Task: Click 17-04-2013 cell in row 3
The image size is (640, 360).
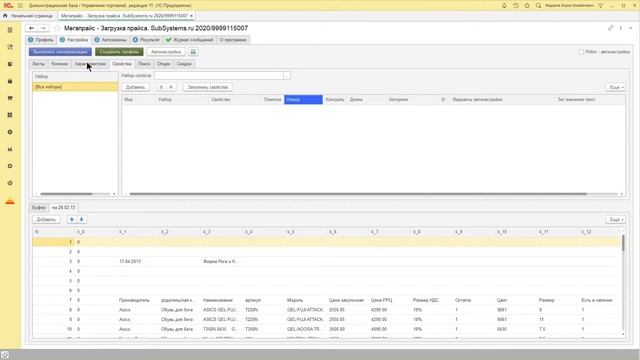Action: click(x=130, y=261)
